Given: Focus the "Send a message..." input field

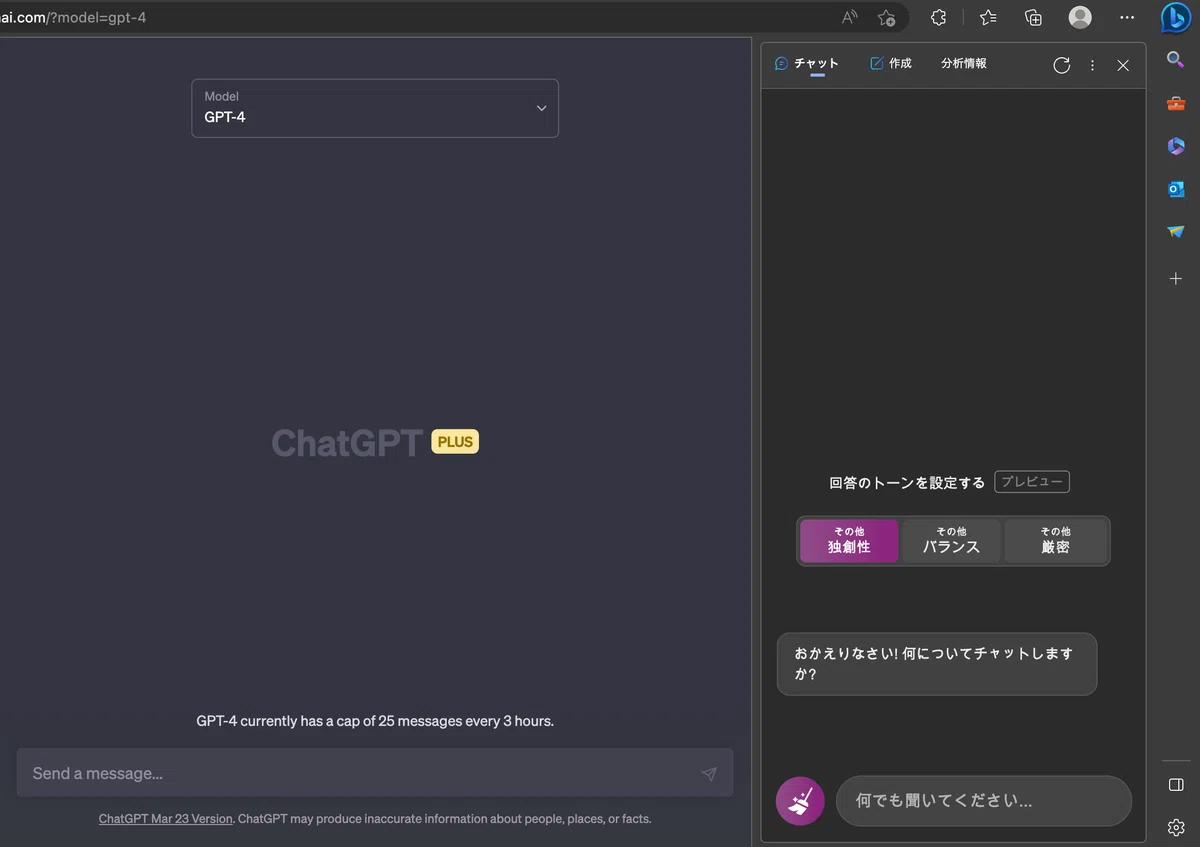Looking at the screenshot, I should 375,773.
